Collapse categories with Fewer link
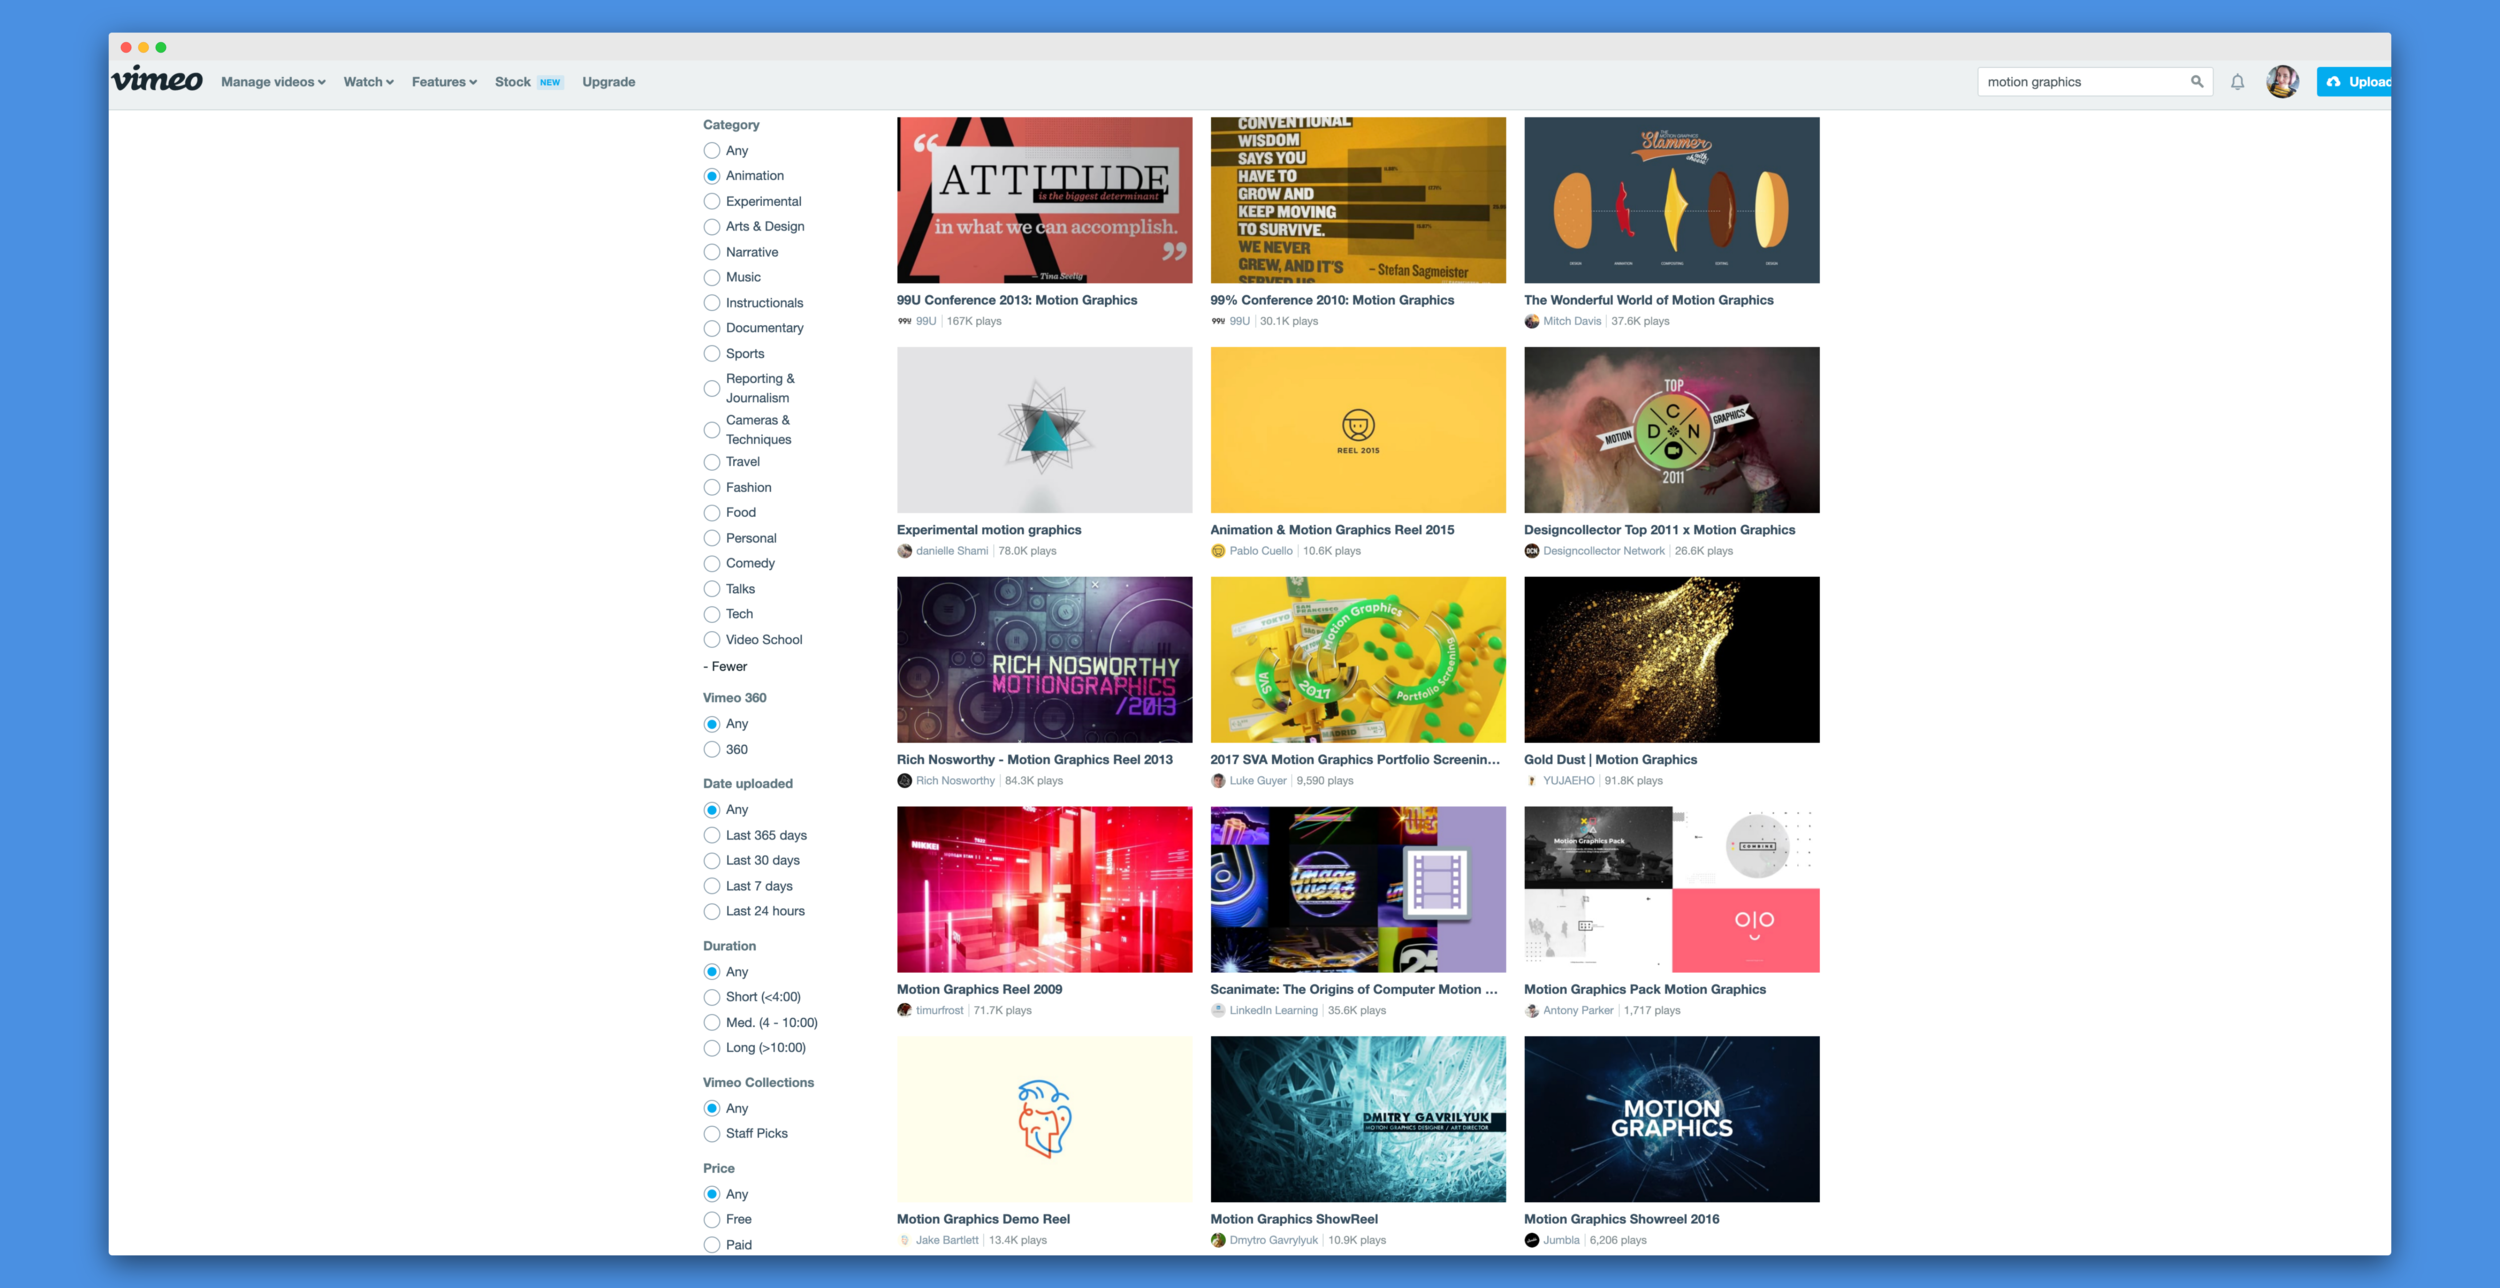This screenshot has width=2500, height=1288. pos(725,667)
